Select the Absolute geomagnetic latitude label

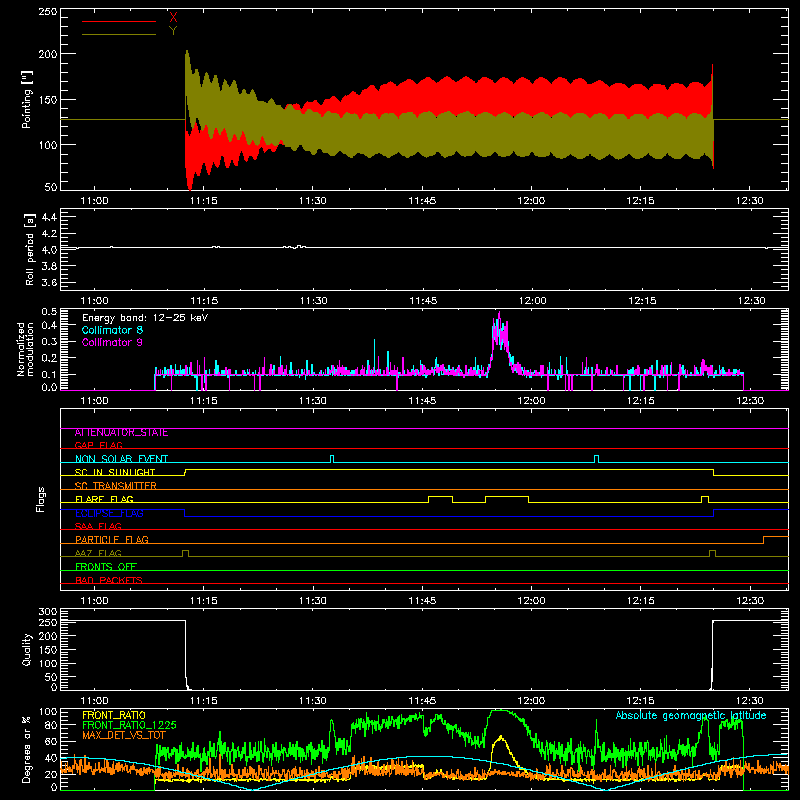(x=691, y=715)
